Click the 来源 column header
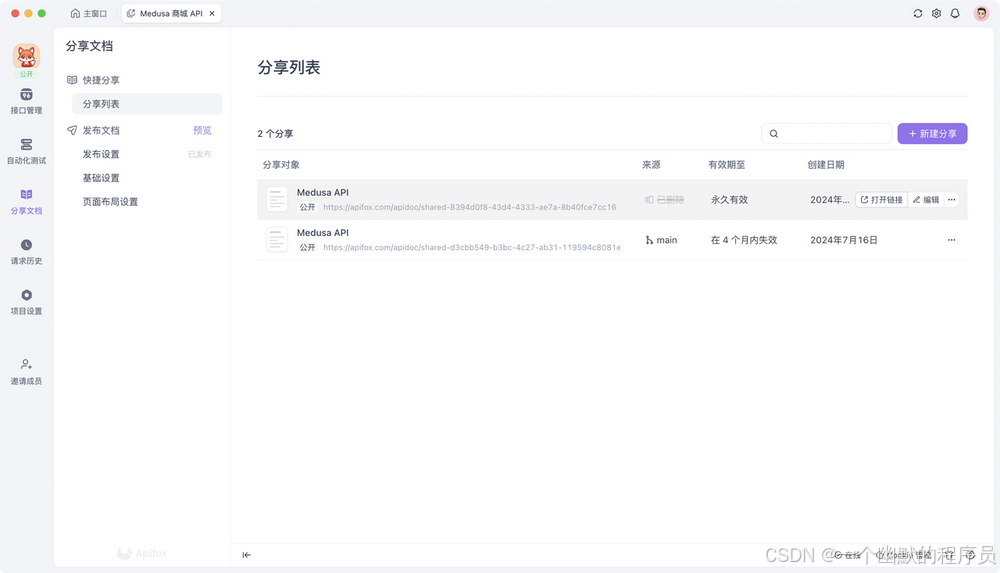This screenshot has height=573, width=1000. (x=651, y=165)
